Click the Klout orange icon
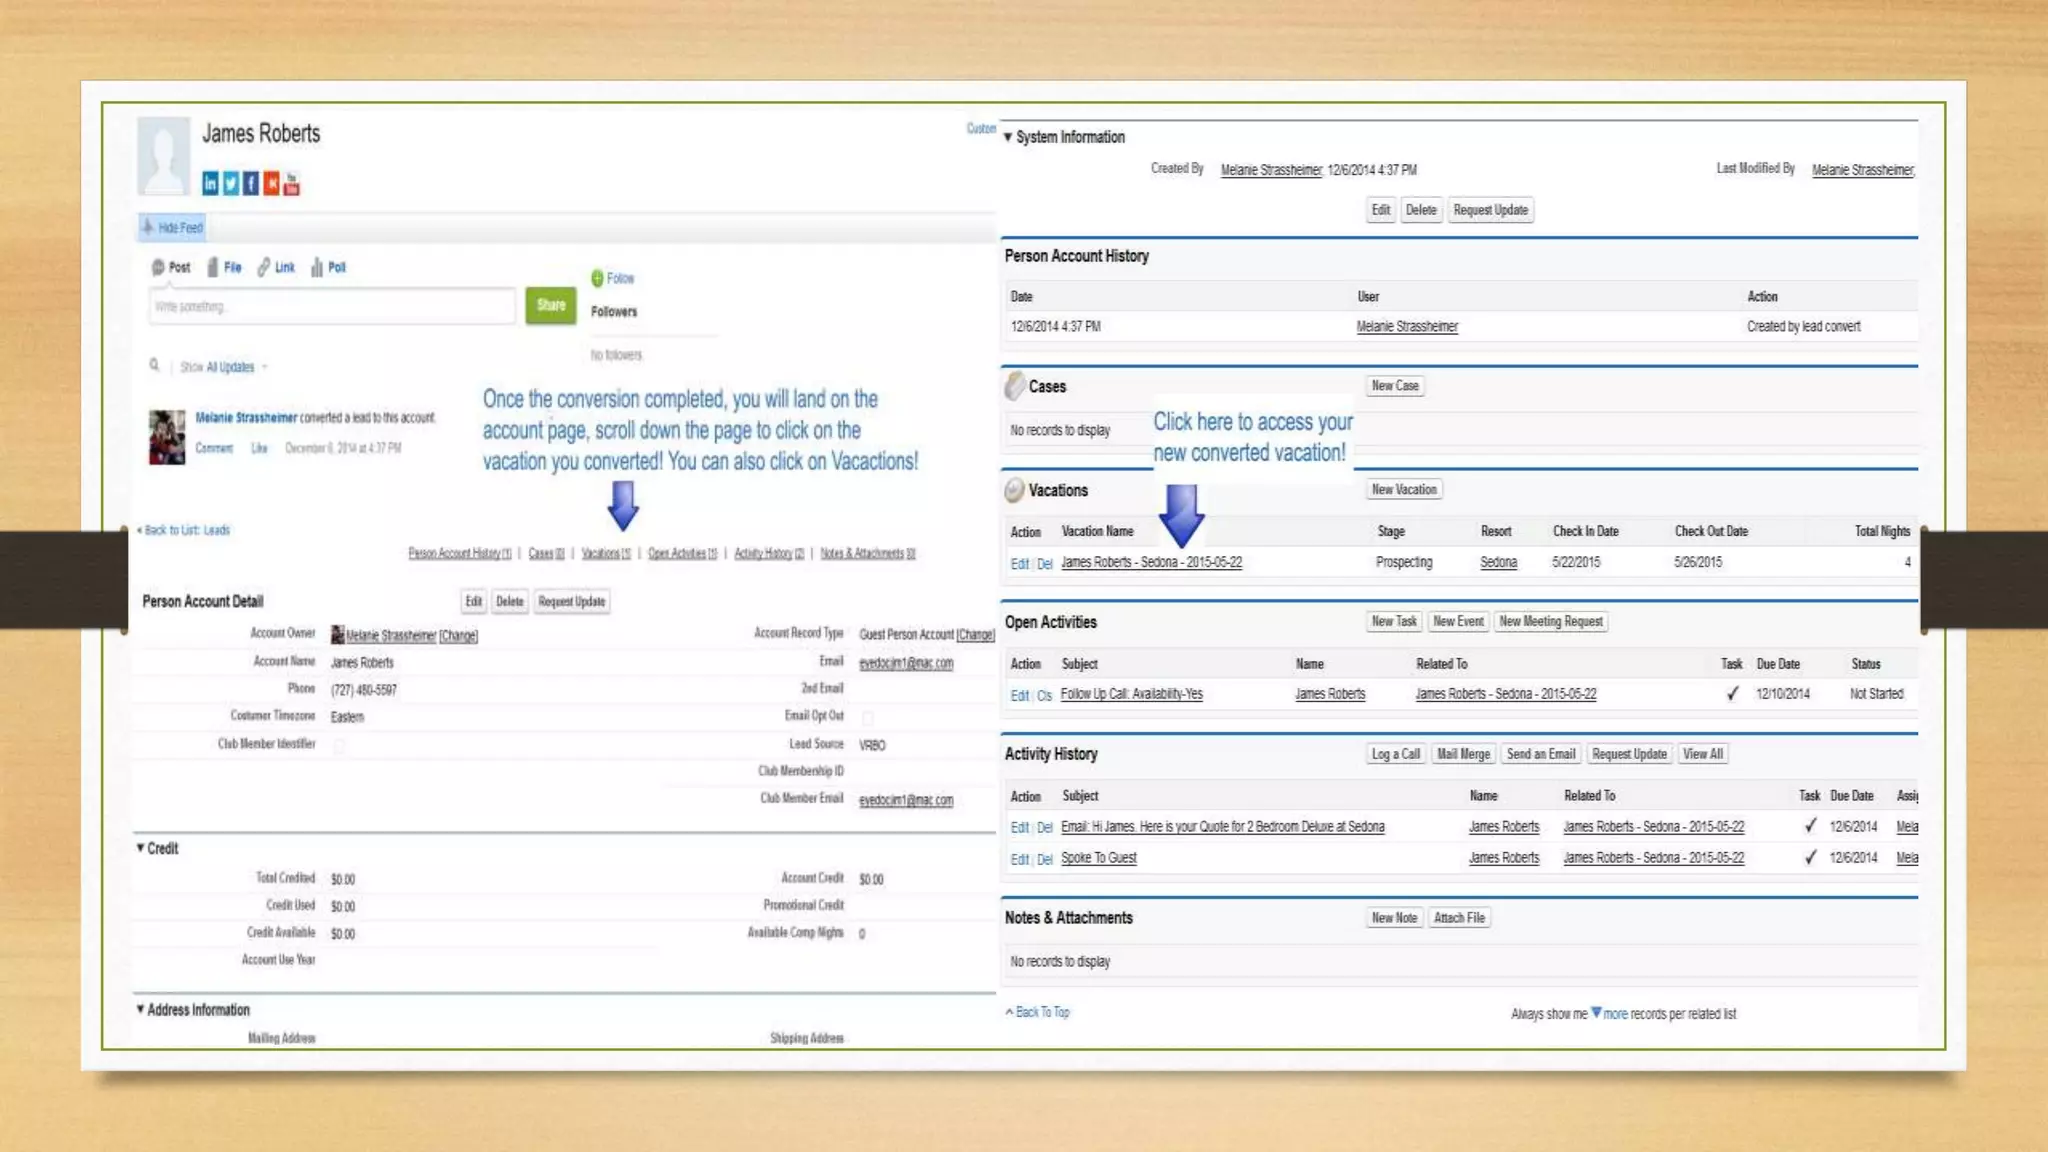 (271, 183)
